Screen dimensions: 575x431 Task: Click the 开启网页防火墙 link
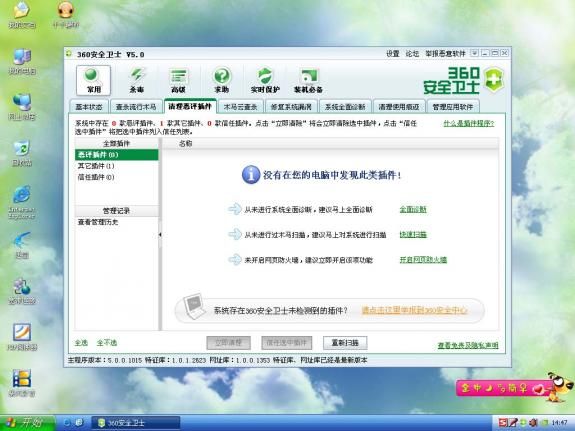pyautogui.click(x=423, y=260)
